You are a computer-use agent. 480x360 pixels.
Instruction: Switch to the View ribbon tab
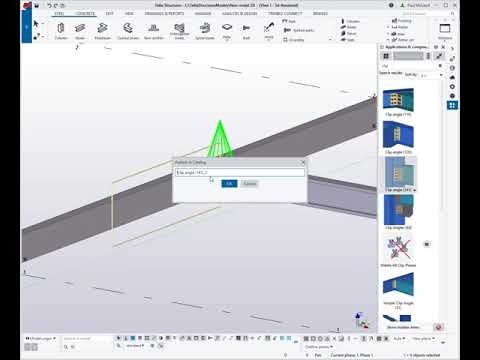[x=129, y=14]
